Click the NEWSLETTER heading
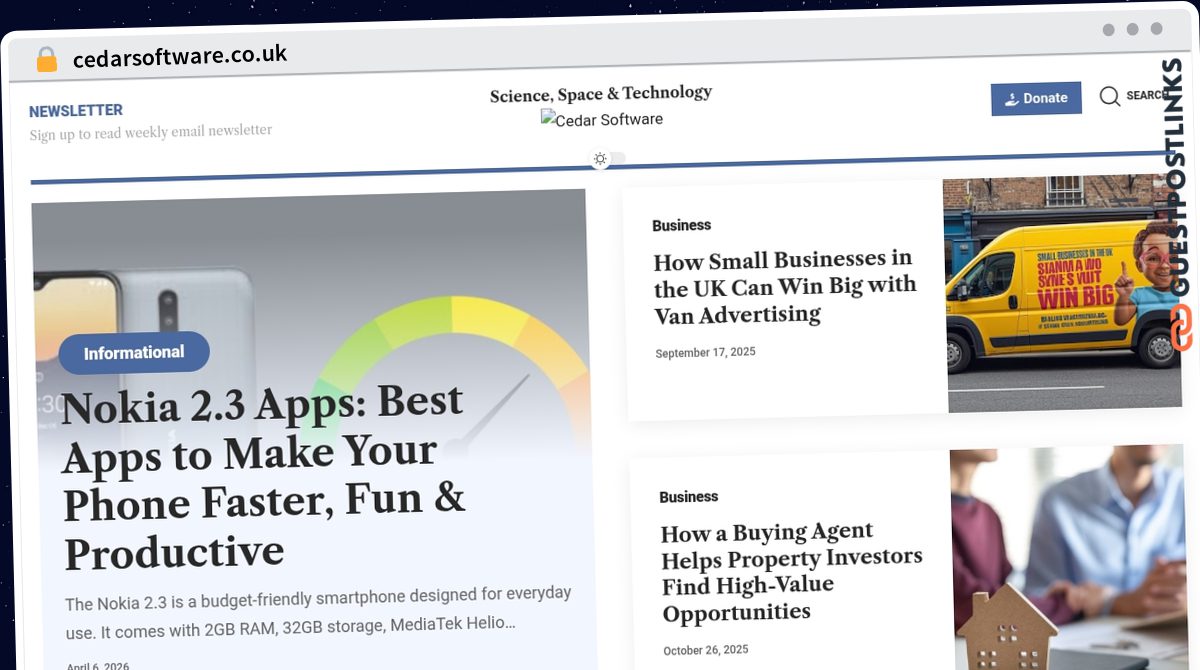The height and width of the screenshot is (670, 1200). pos(76,111)
